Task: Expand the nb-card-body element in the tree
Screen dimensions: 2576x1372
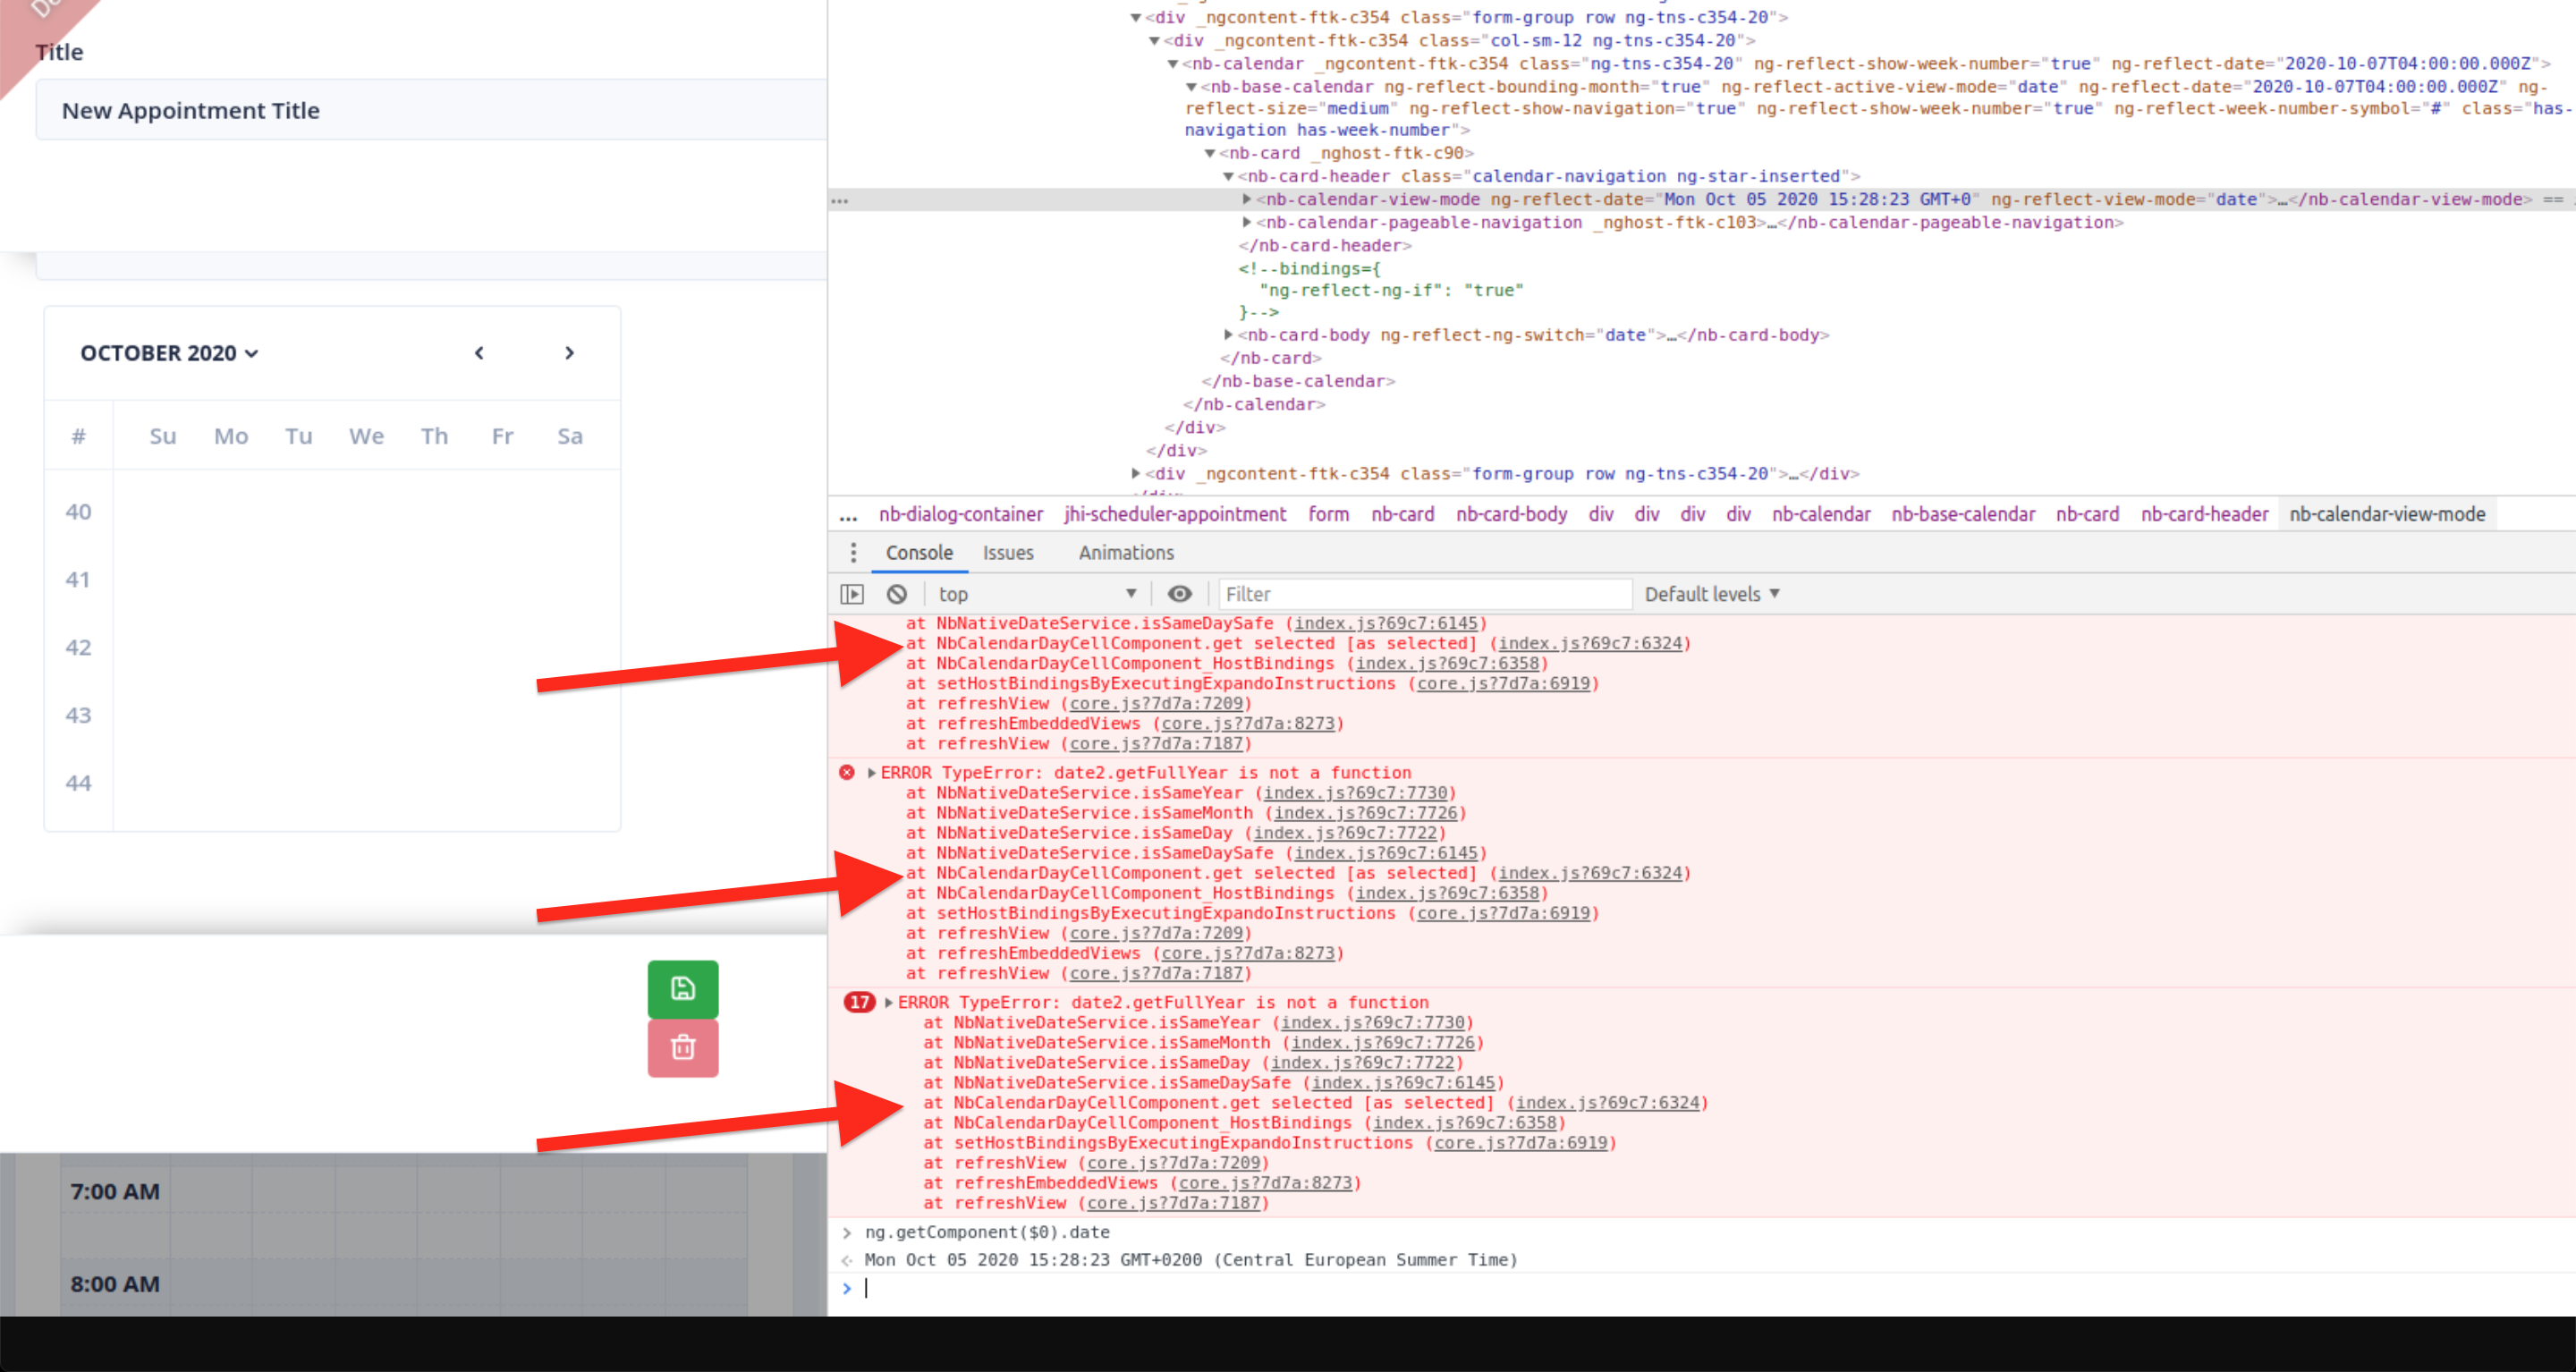Action: click(1228, 335)
